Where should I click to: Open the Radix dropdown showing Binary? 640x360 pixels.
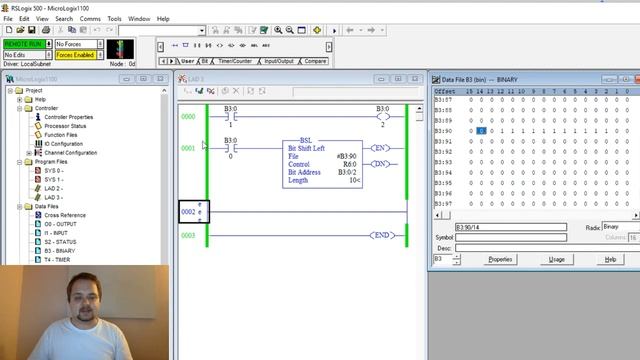coord(620,227)
